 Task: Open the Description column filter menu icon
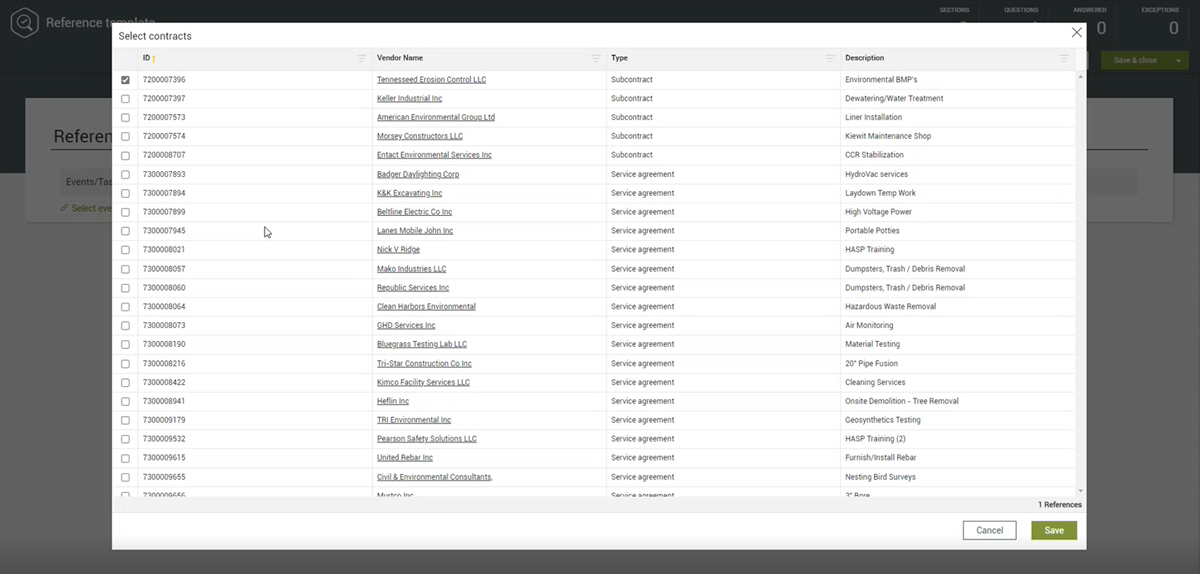(1064, 59)
